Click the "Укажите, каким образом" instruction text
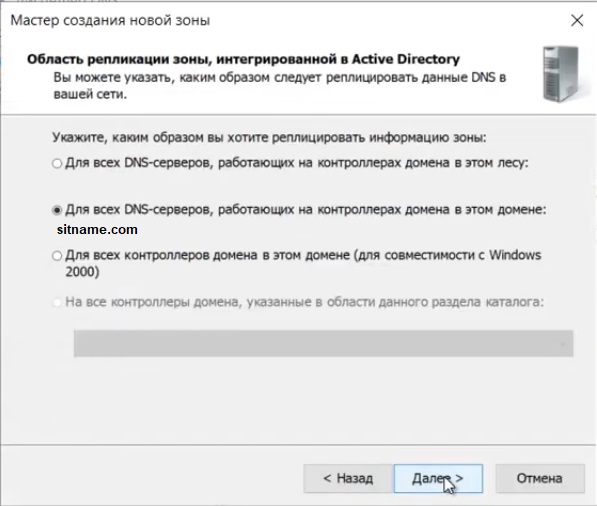The height and width of the screenshot is (506, 597). point(269,137)
